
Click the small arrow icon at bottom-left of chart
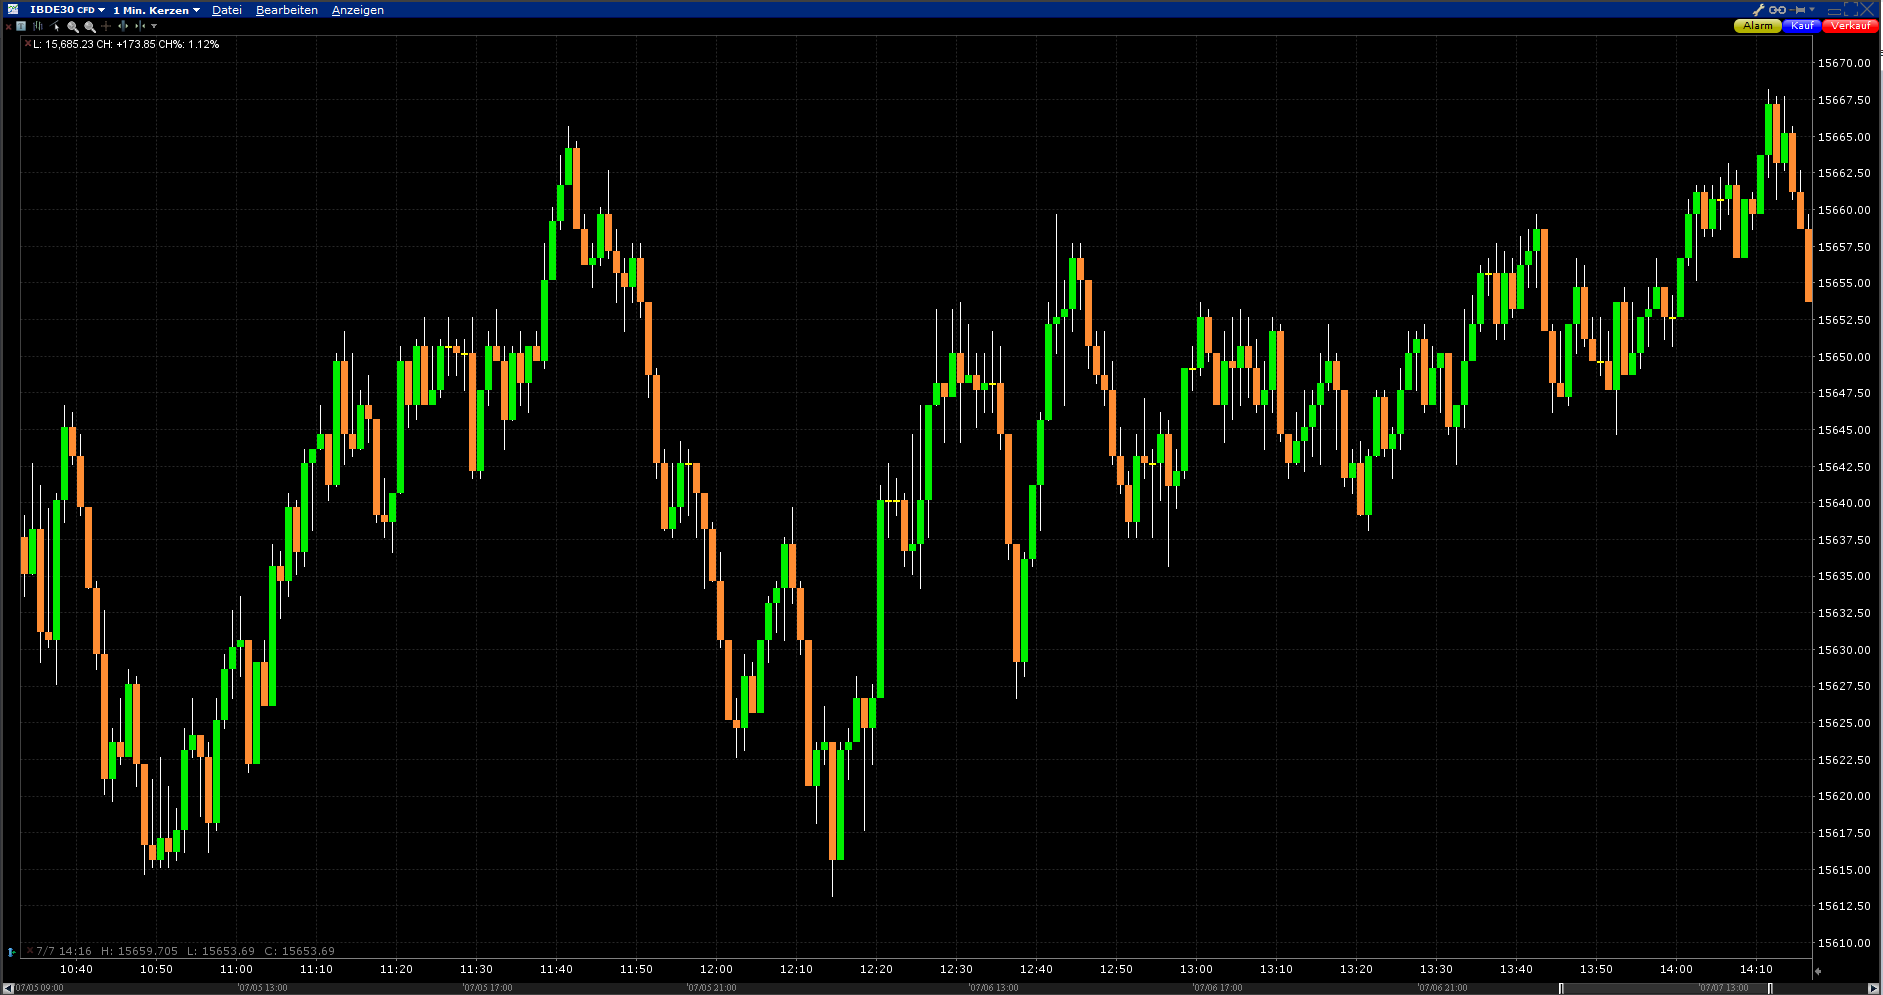point(11,951)
